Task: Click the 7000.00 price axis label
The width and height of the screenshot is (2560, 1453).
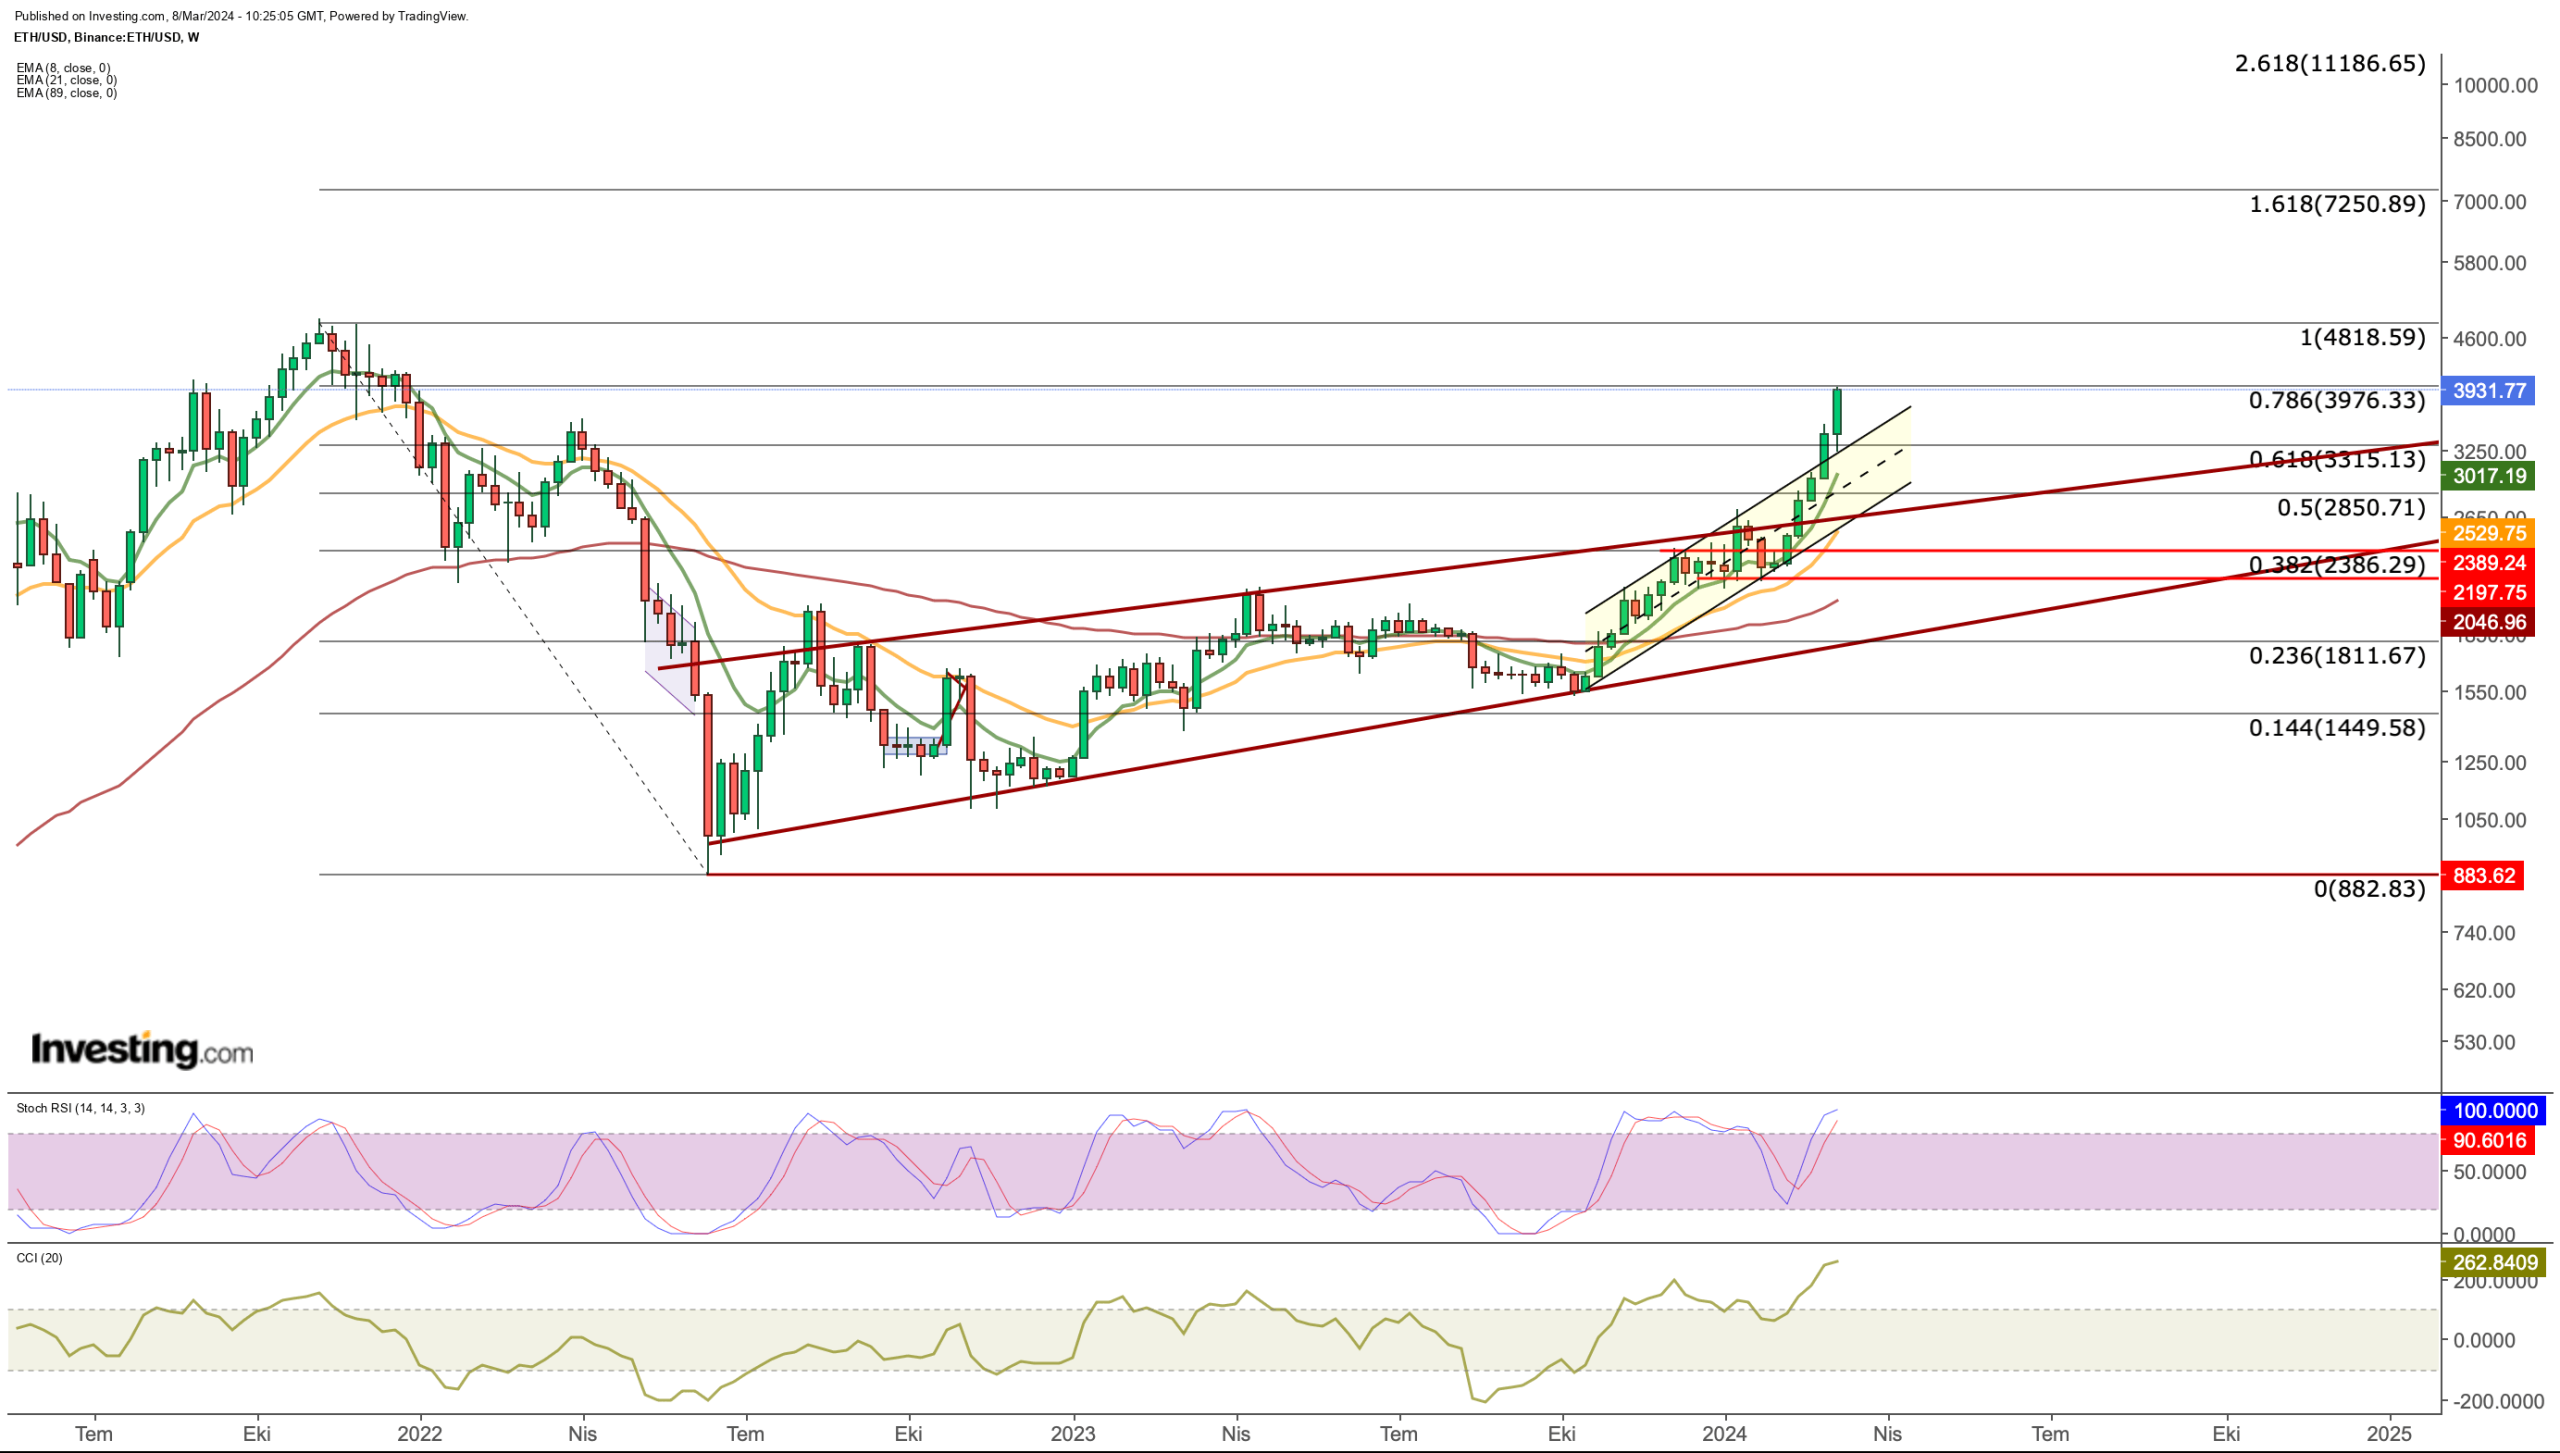Action: [x=2490, y=202]
